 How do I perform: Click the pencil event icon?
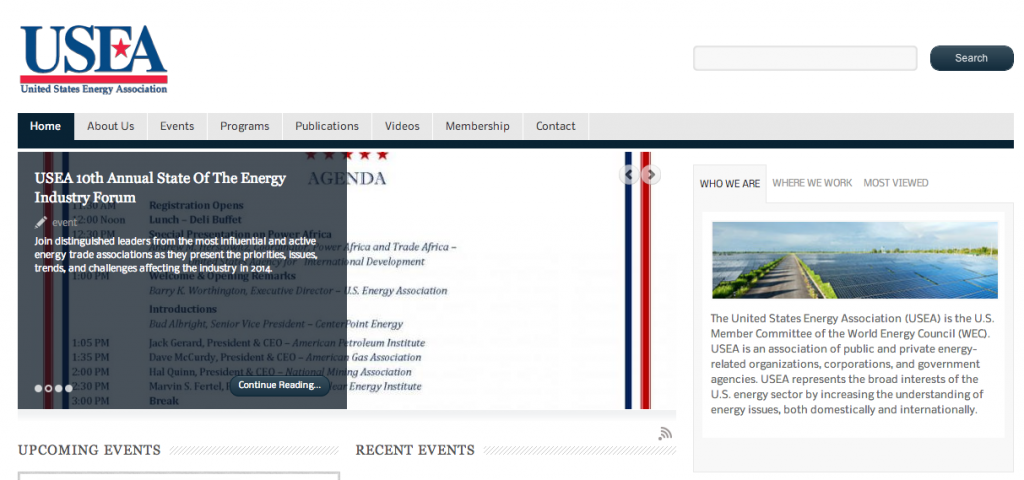click(40, 222)
